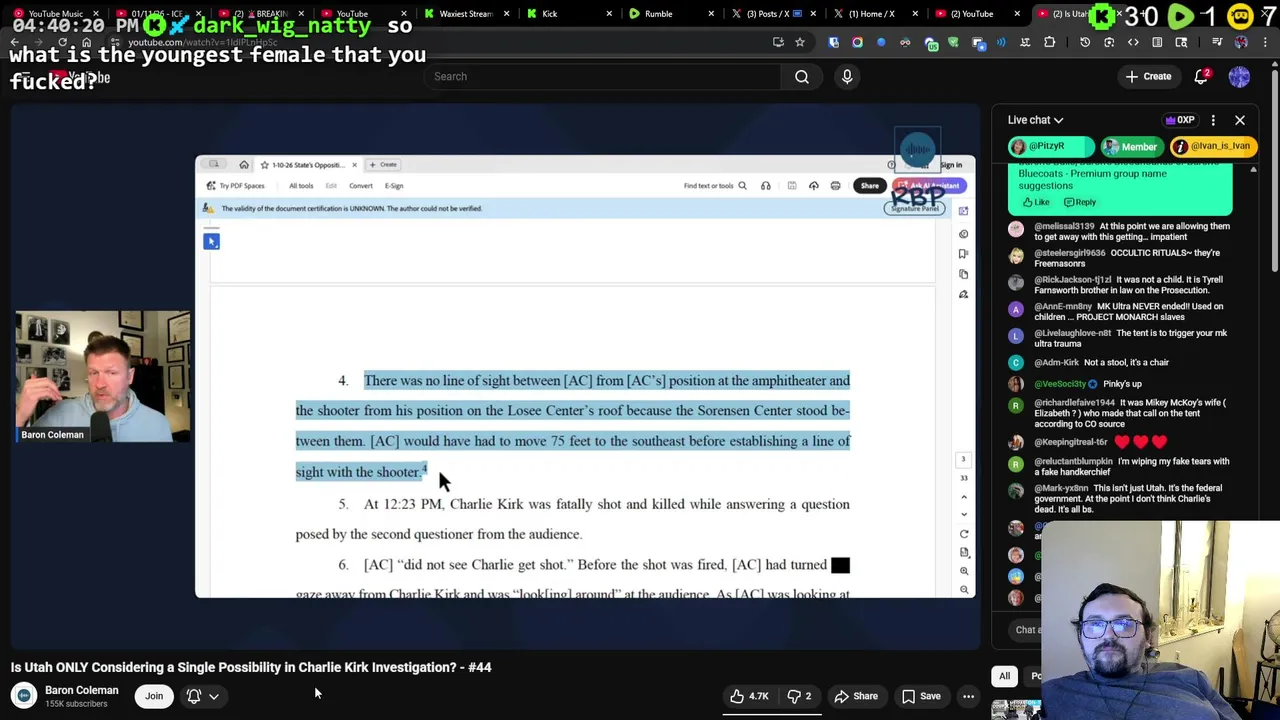Image resolution: width=1280 pixels, height=720 pixels.
Task: Go to previous PDF page arrow
Action: [x=964, y=497]
